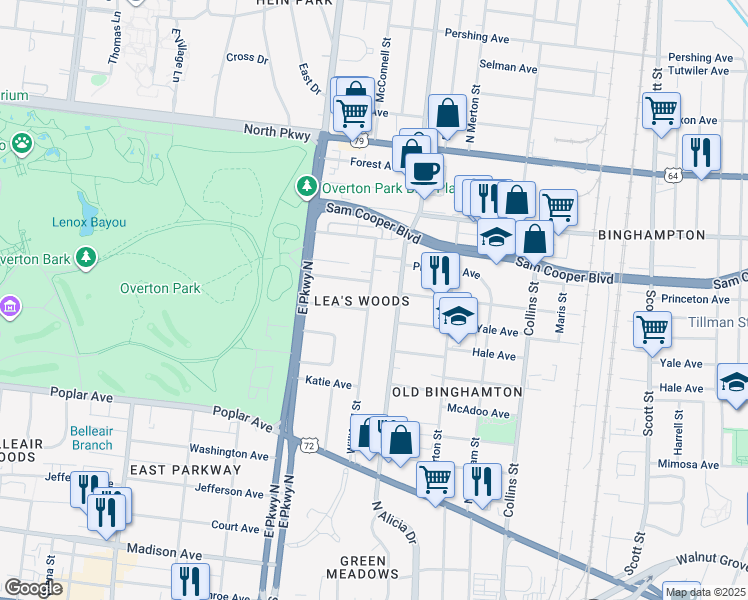Select the coffee cup cafe marker
The width and height of the screenshot is (748, 600).
(424, 173)
